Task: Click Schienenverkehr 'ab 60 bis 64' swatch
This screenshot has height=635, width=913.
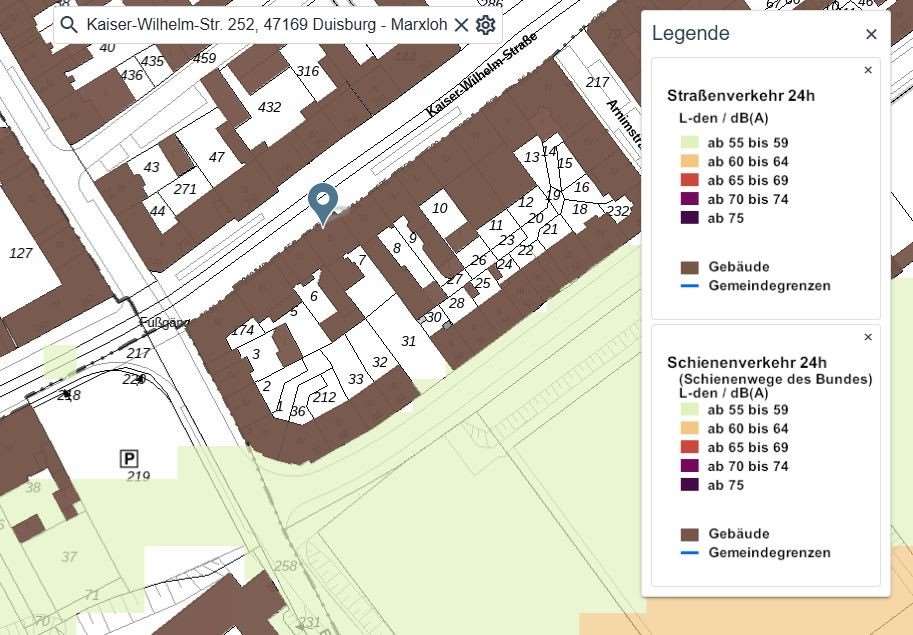Action: tap(689, 428)
